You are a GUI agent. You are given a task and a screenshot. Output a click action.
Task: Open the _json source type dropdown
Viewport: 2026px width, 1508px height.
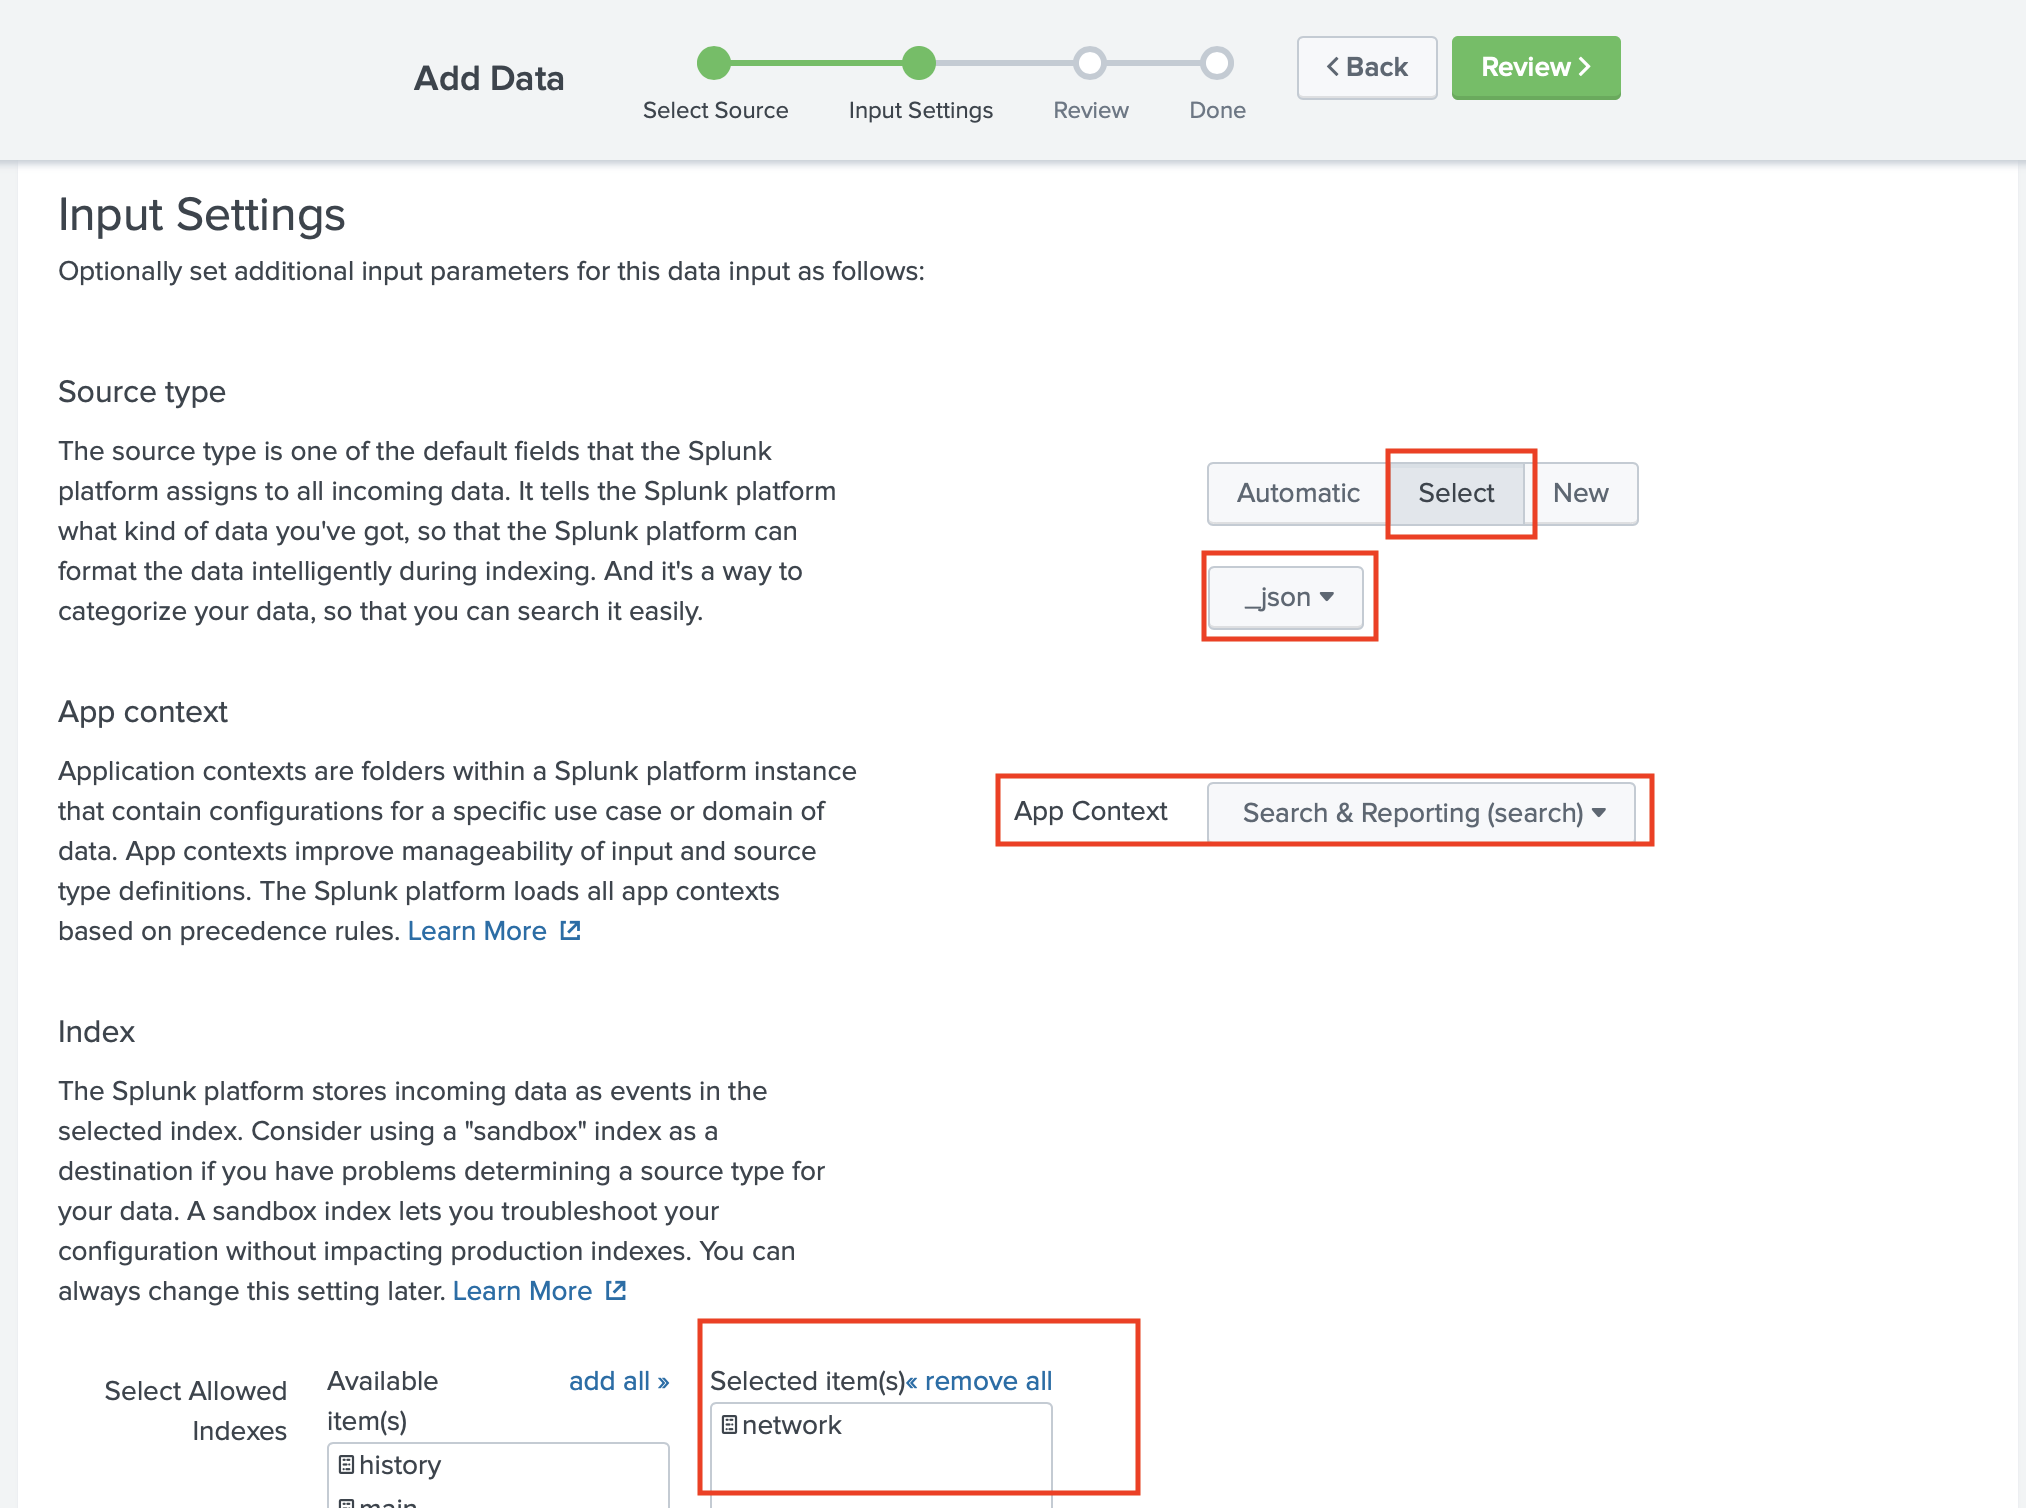tap(1287, 597)
